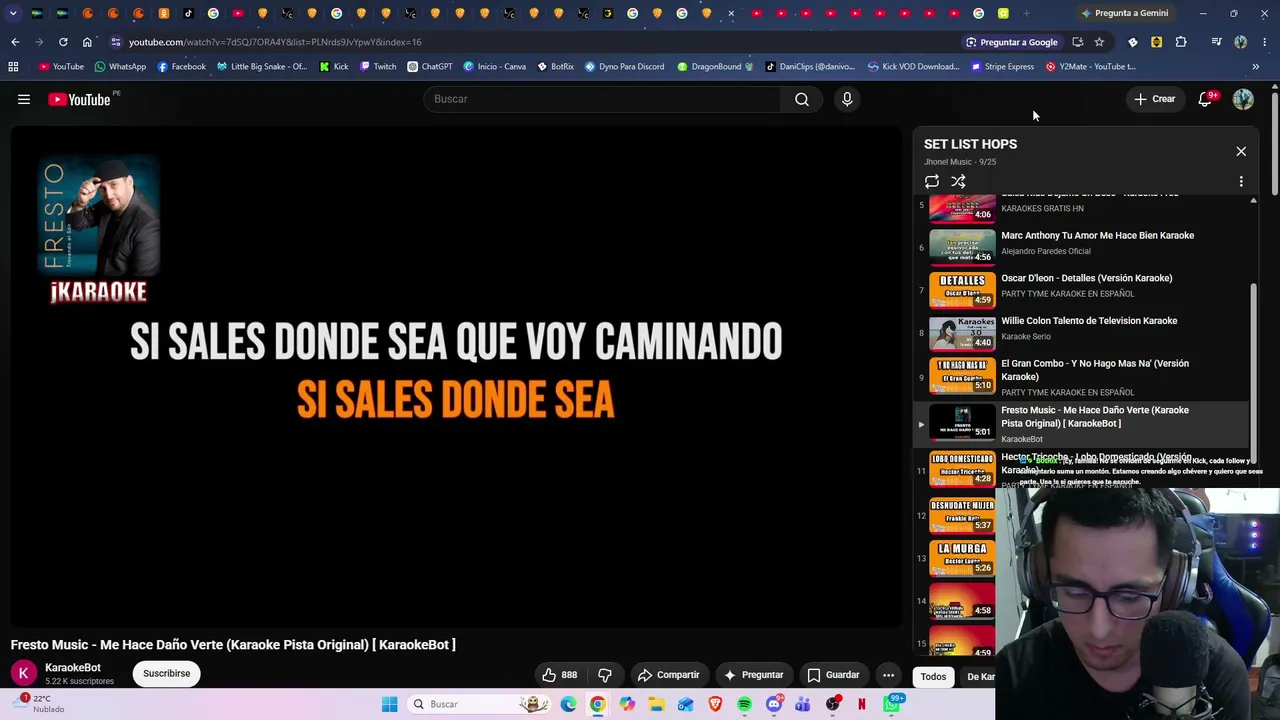
Task: Toggle playlist loop
Action: [932, 181]
